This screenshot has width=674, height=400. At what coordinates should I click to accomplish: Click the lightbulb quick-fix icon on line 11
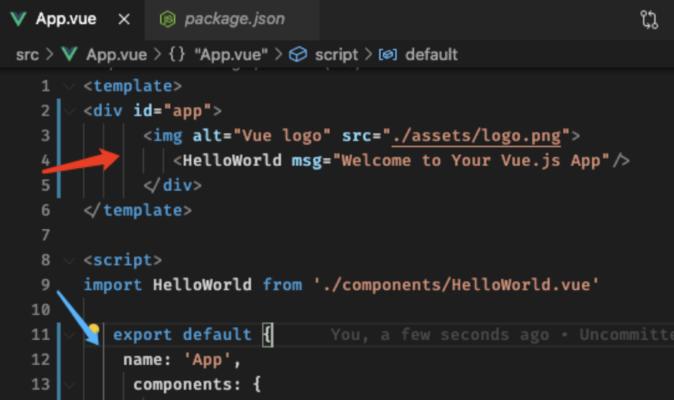pos(94,330)
